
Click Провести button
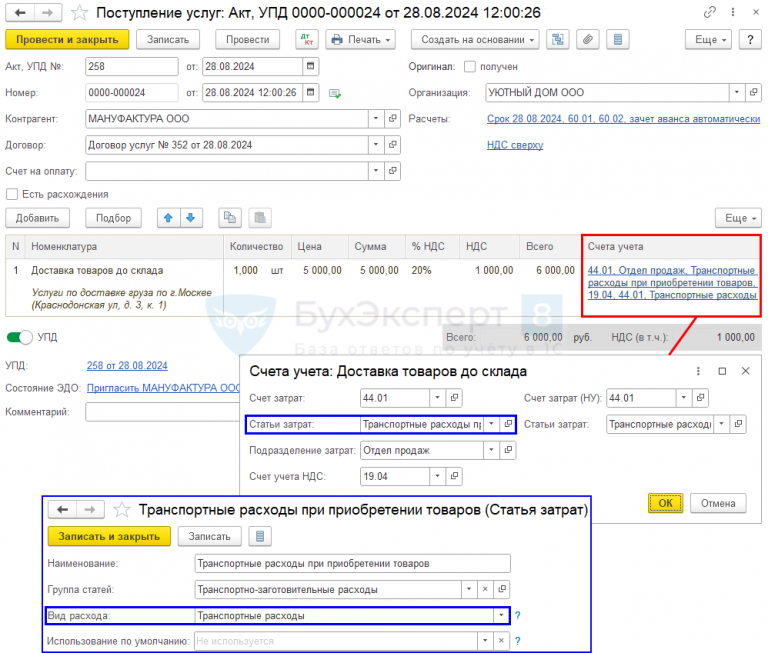click(x=247, y=40)
